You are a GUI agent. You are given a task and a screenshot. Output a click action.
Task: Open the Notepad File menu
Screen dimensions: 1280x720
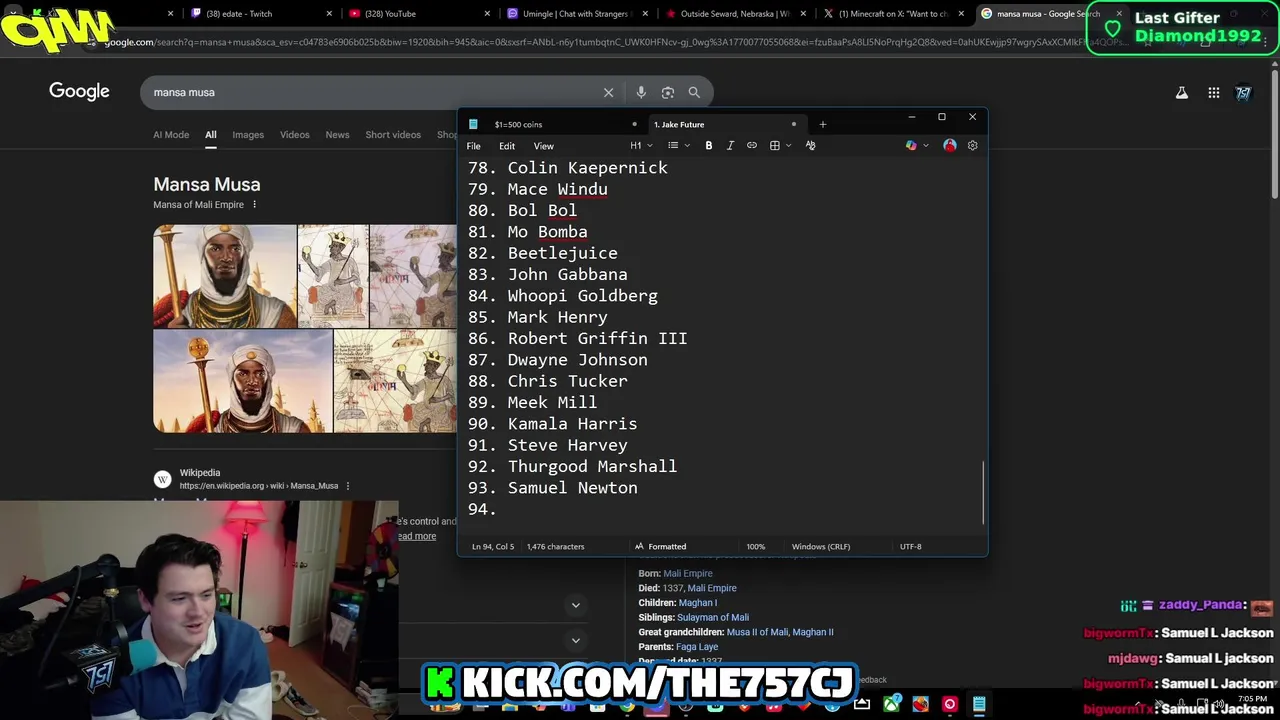pos(473,146)
